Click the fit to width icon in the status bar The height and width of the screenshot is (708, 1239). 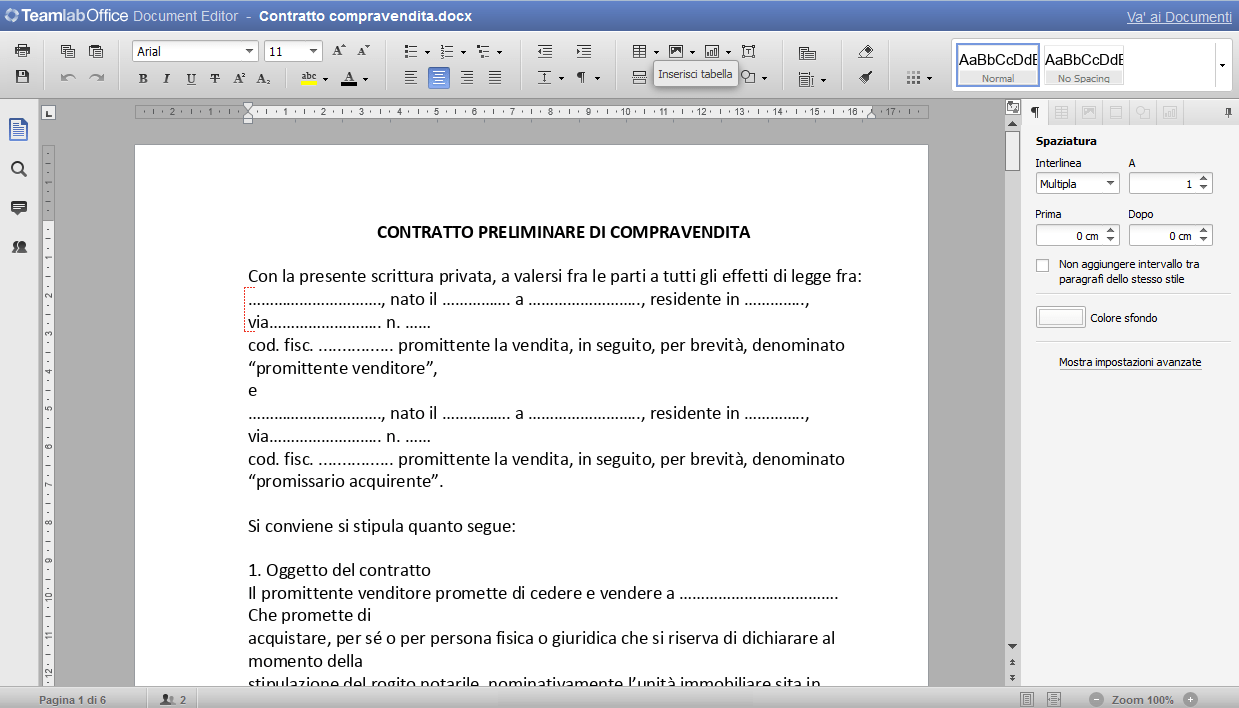(1054, 699)
